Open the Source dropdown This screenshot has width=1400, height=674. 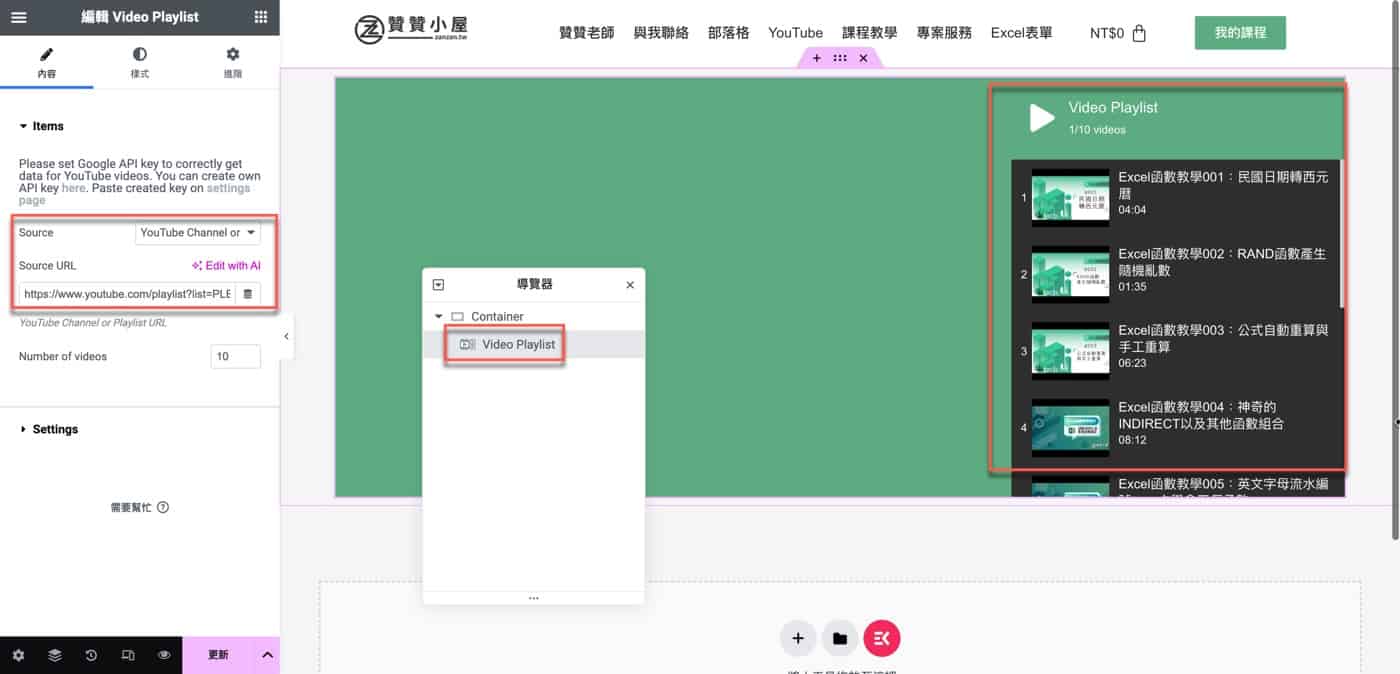198,233
